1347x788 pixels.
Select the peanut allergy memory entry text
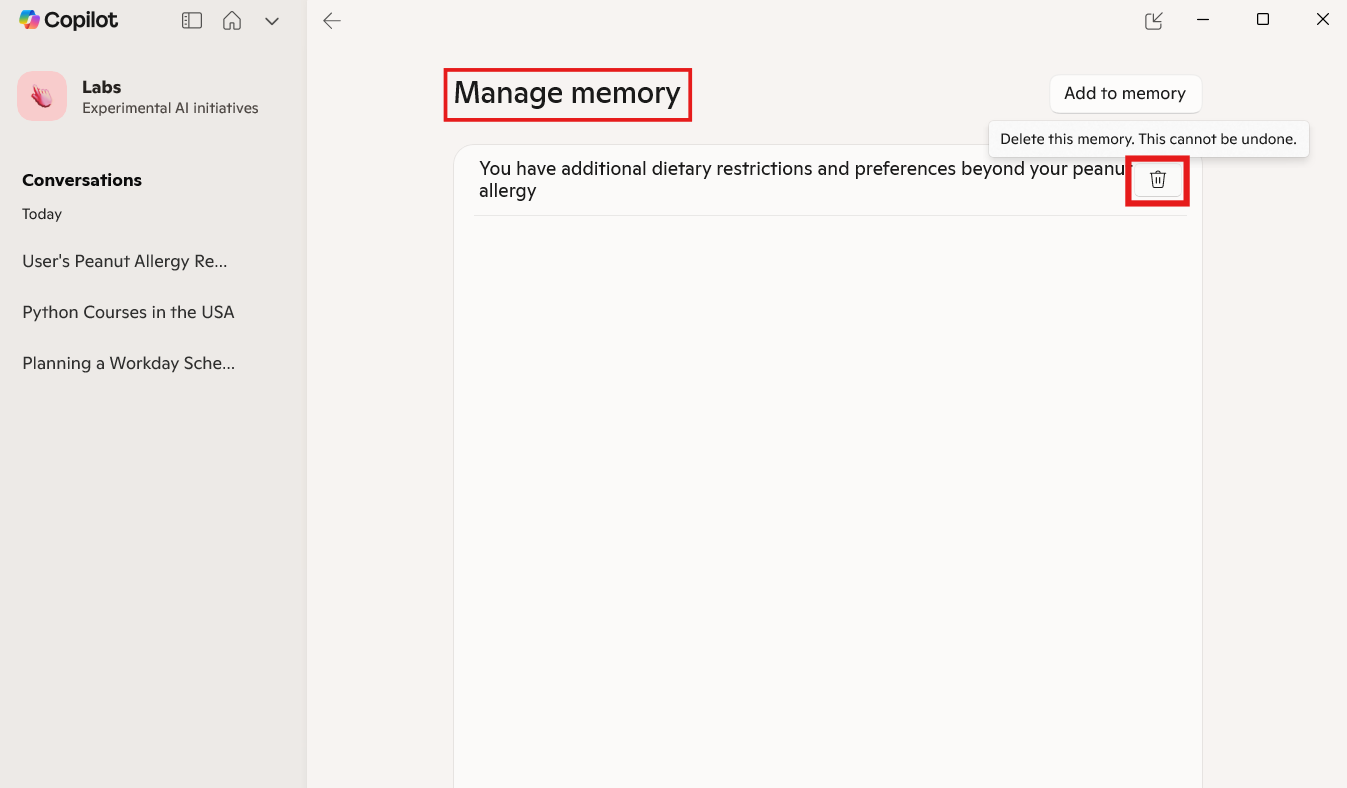800,179
